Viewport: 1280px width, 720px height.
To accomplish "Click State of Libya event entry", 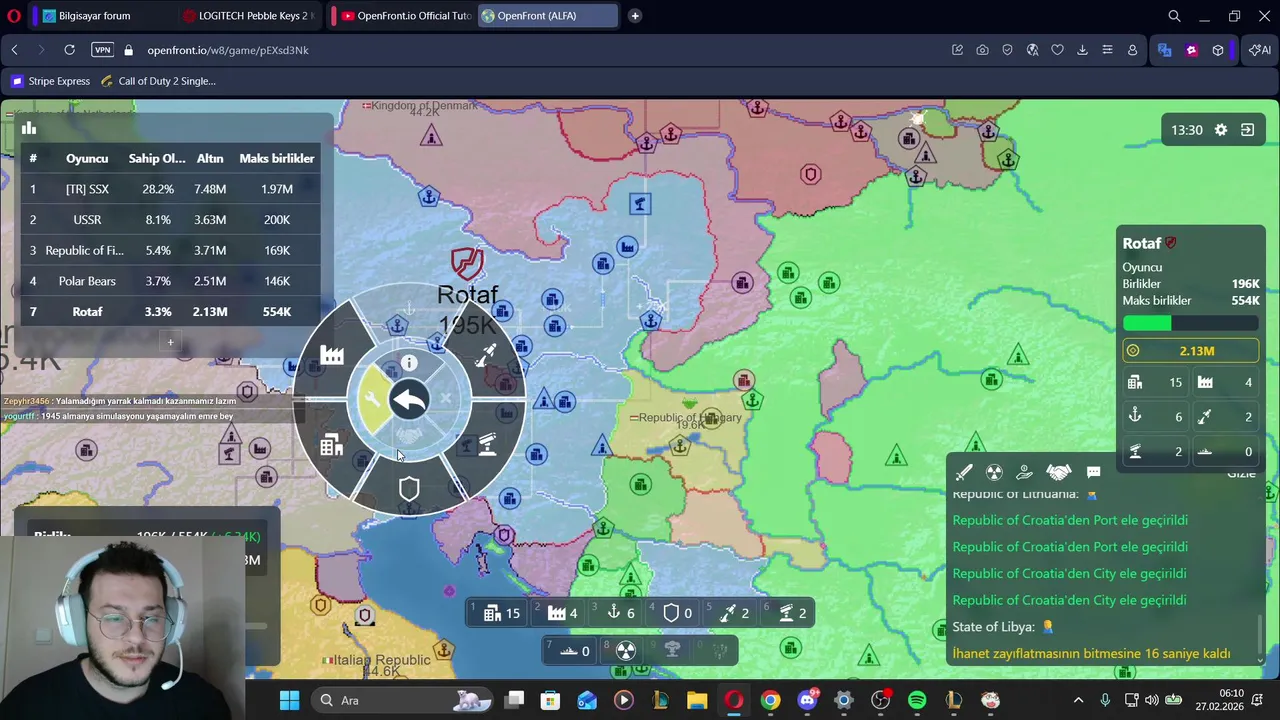I will pos(1004,627).
